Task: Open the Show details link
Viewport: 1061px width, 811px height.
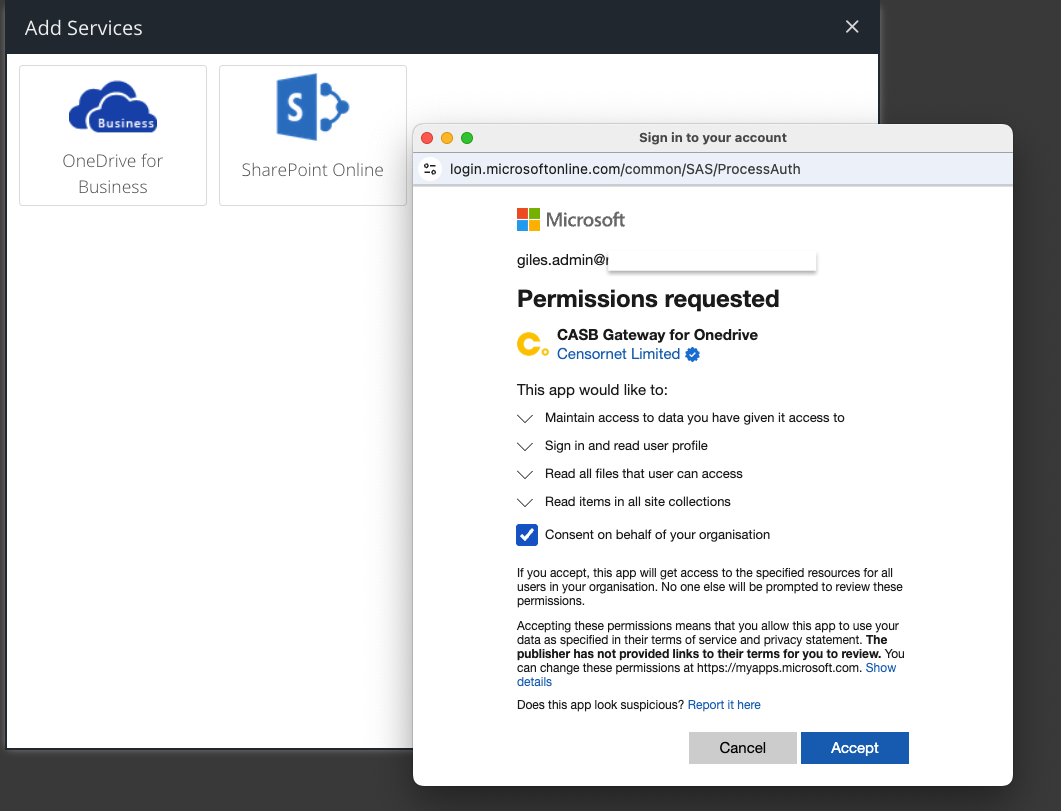Action: tap(880, 668)
